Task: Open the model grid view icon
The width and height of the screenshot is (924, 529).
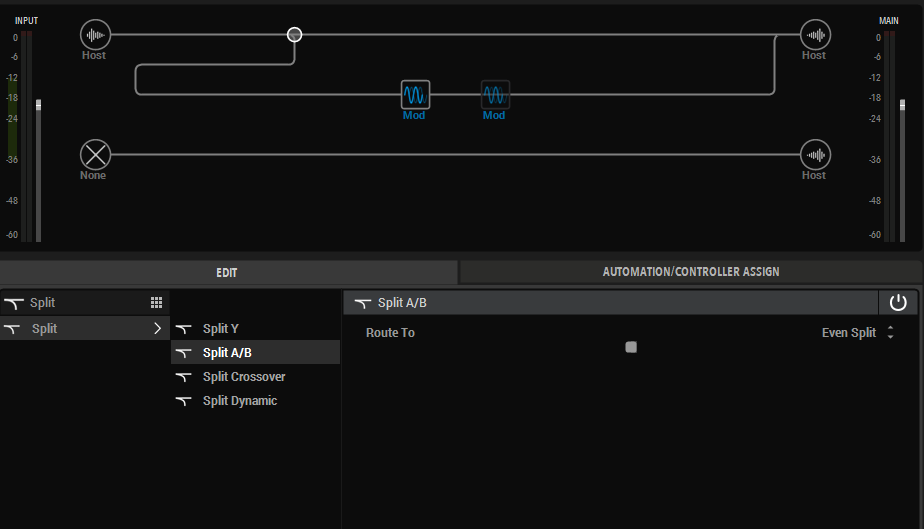Action: (x=156, y=303)
